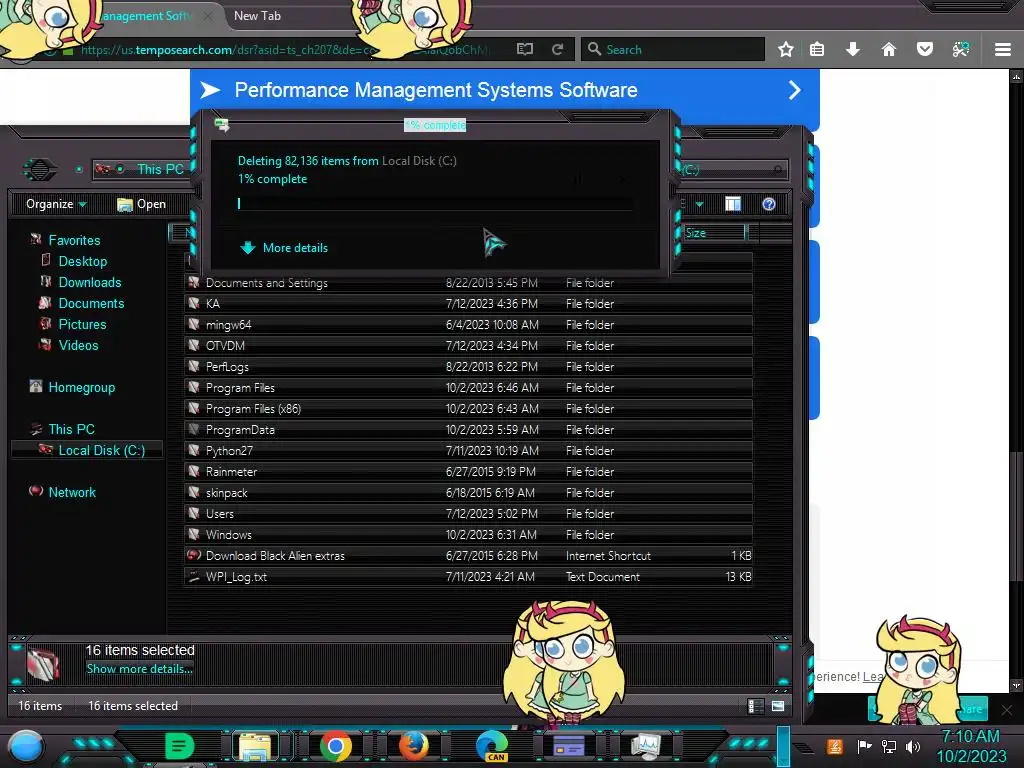The width and height of the screenshot is (1024, 768).
Task: Select the Rainmeter folder row
Action: click(x=468, y=472)
